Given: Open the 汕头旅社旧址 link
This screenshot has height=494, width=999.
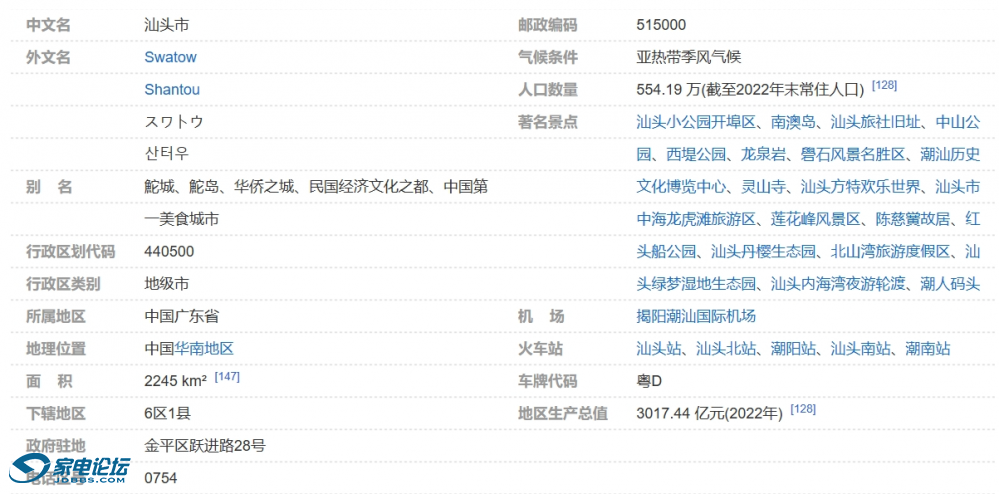Looking at the screenshot, I should 875,121.
